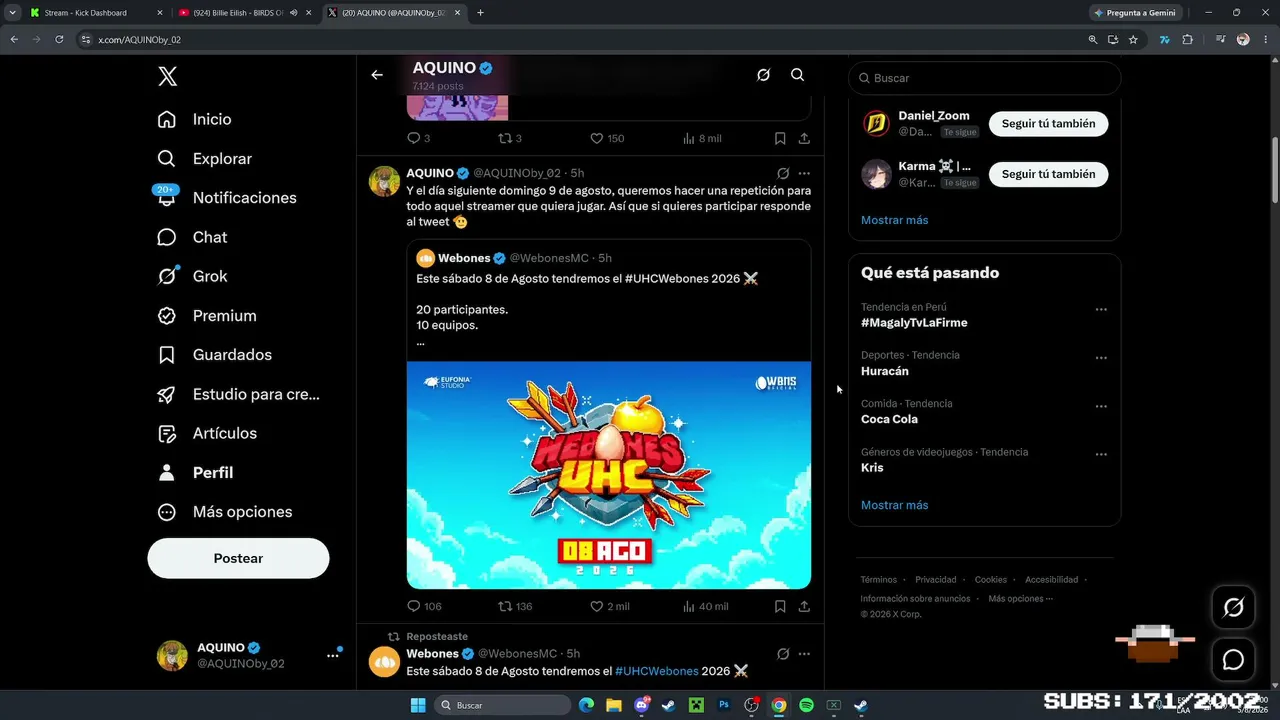Repost the post with 136 reposts
Image resolution: width=1280 pixels, height=720 pixels.
click(x=515, y=606)
